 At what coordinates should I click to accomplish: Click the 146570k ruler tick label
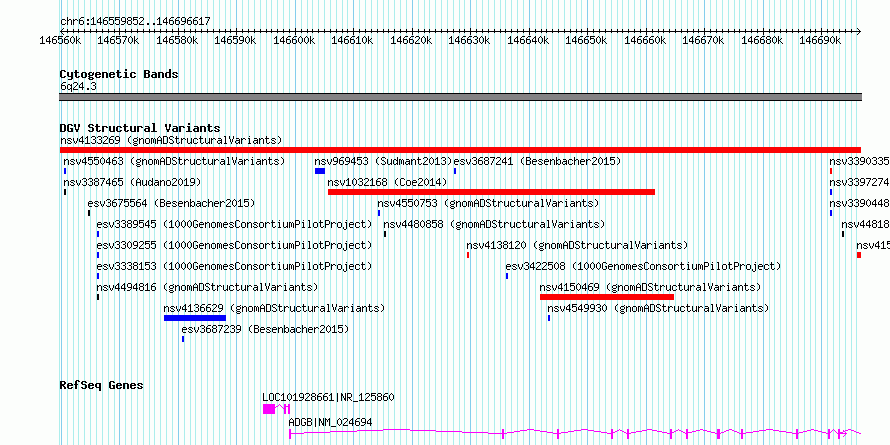click(x=118, y=40)
